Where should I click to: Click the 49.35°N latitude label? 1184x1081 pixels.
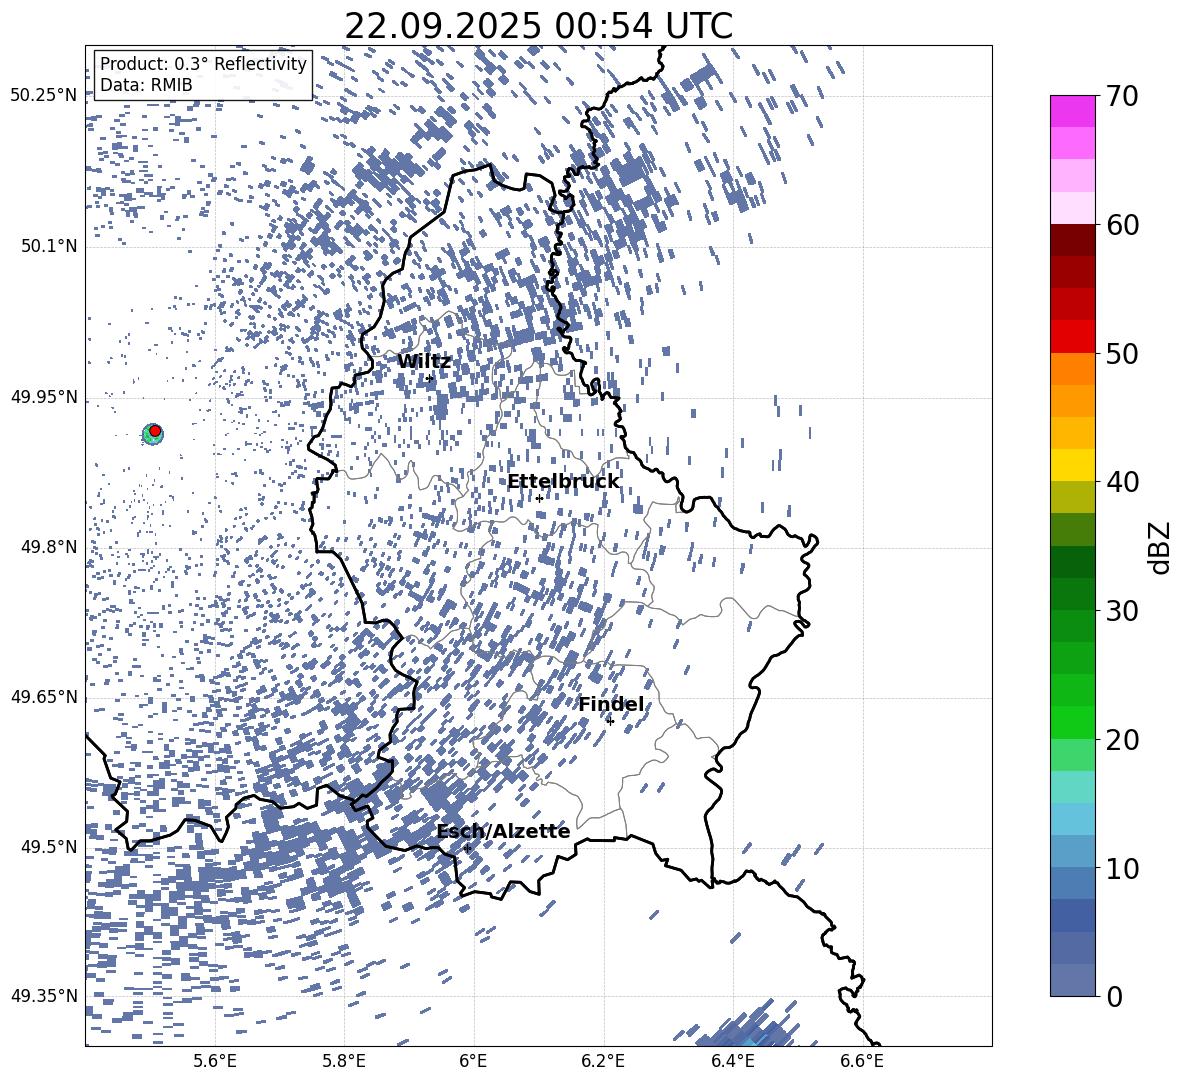click(44, 996)
